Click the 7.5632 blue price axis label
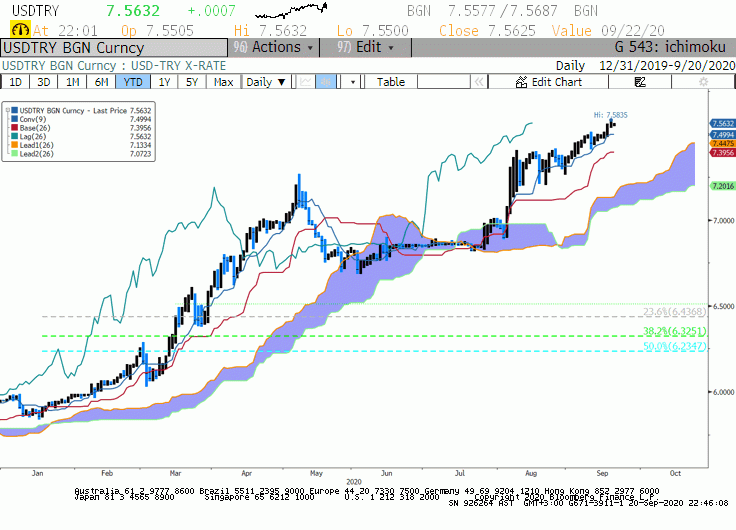Image resolution: width=736 pixels, height=530 pixels. click(x=722, y=123)
